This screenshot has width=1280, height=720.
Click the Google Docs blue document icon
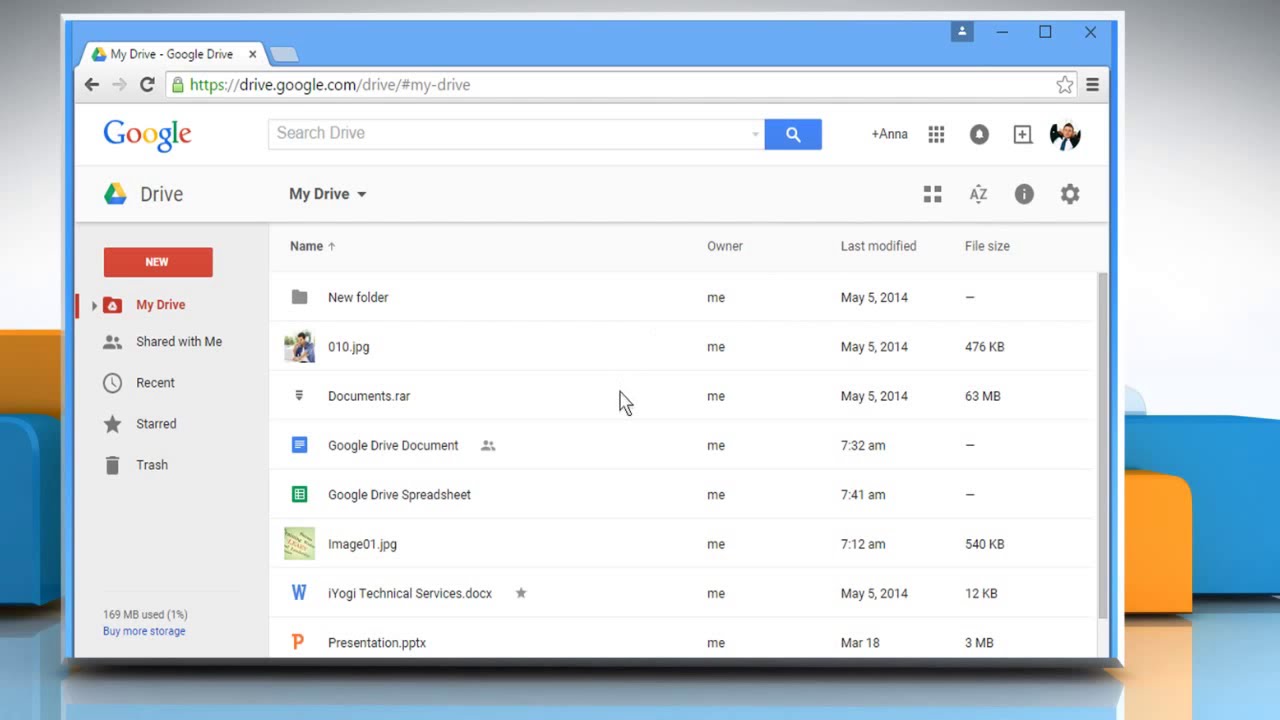pos(299,445)
